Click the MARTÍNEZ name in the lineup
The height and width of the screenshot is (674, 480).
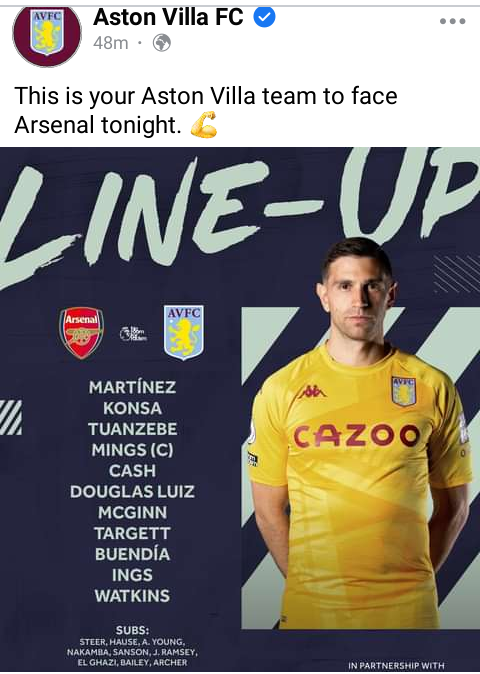pos(132,387)
